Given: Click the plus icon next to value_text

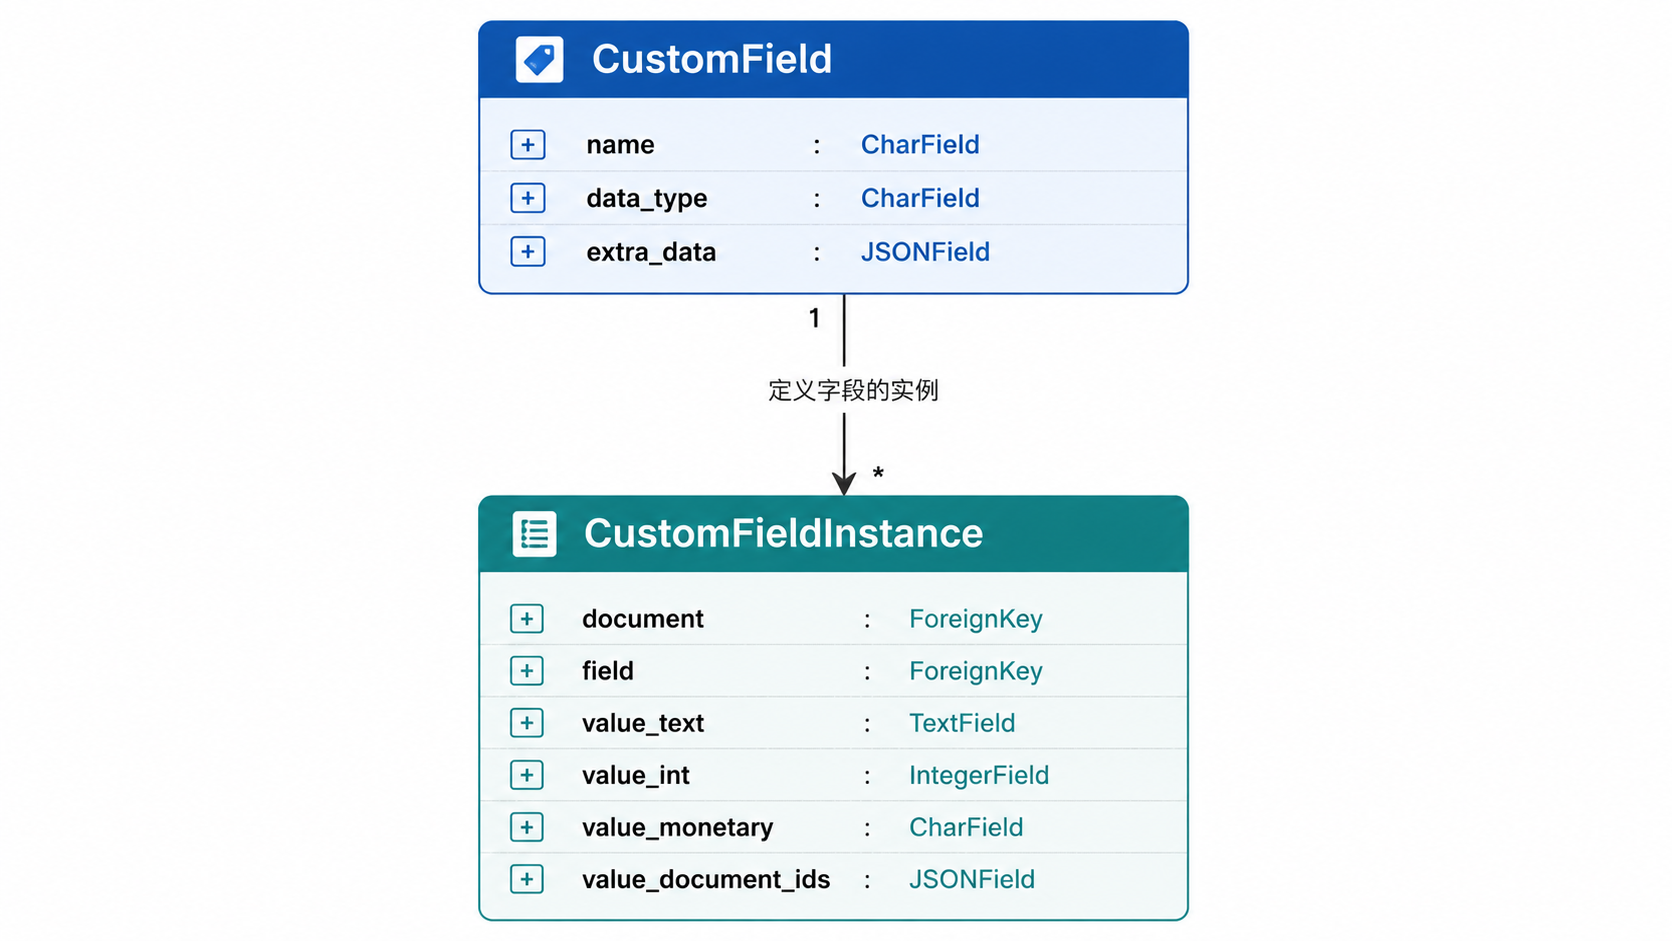Looking at the screenshot, I should (x=527, y=723).
